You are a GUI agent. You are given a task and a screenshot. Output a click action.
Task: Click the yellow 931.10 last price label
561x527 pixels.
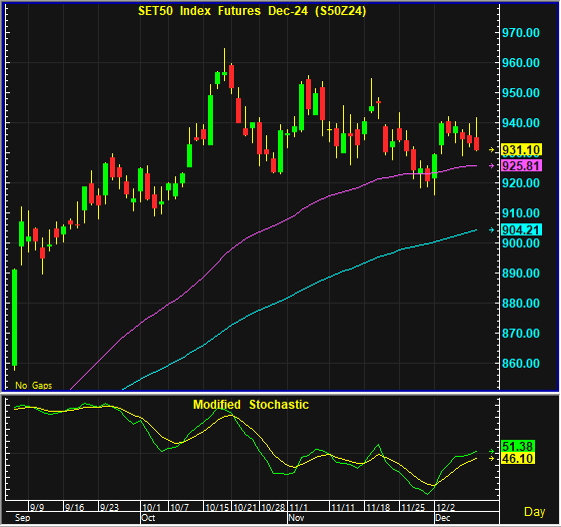tap(521, 150)
